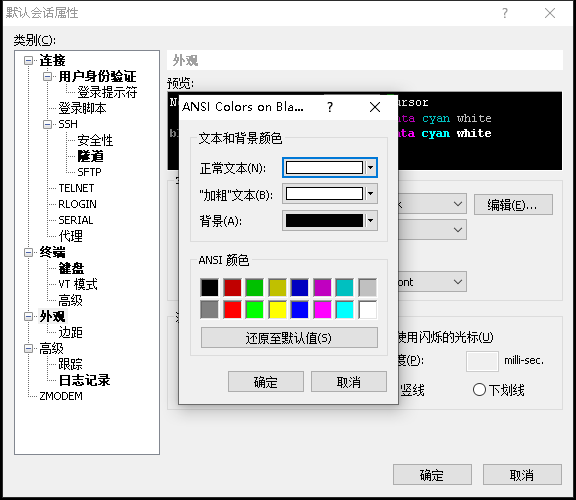Screen dimensions: 576x500
Task: Click 取消 in the 默认会话属性 window
Action: pyautogui.click(x=522, y=475)
